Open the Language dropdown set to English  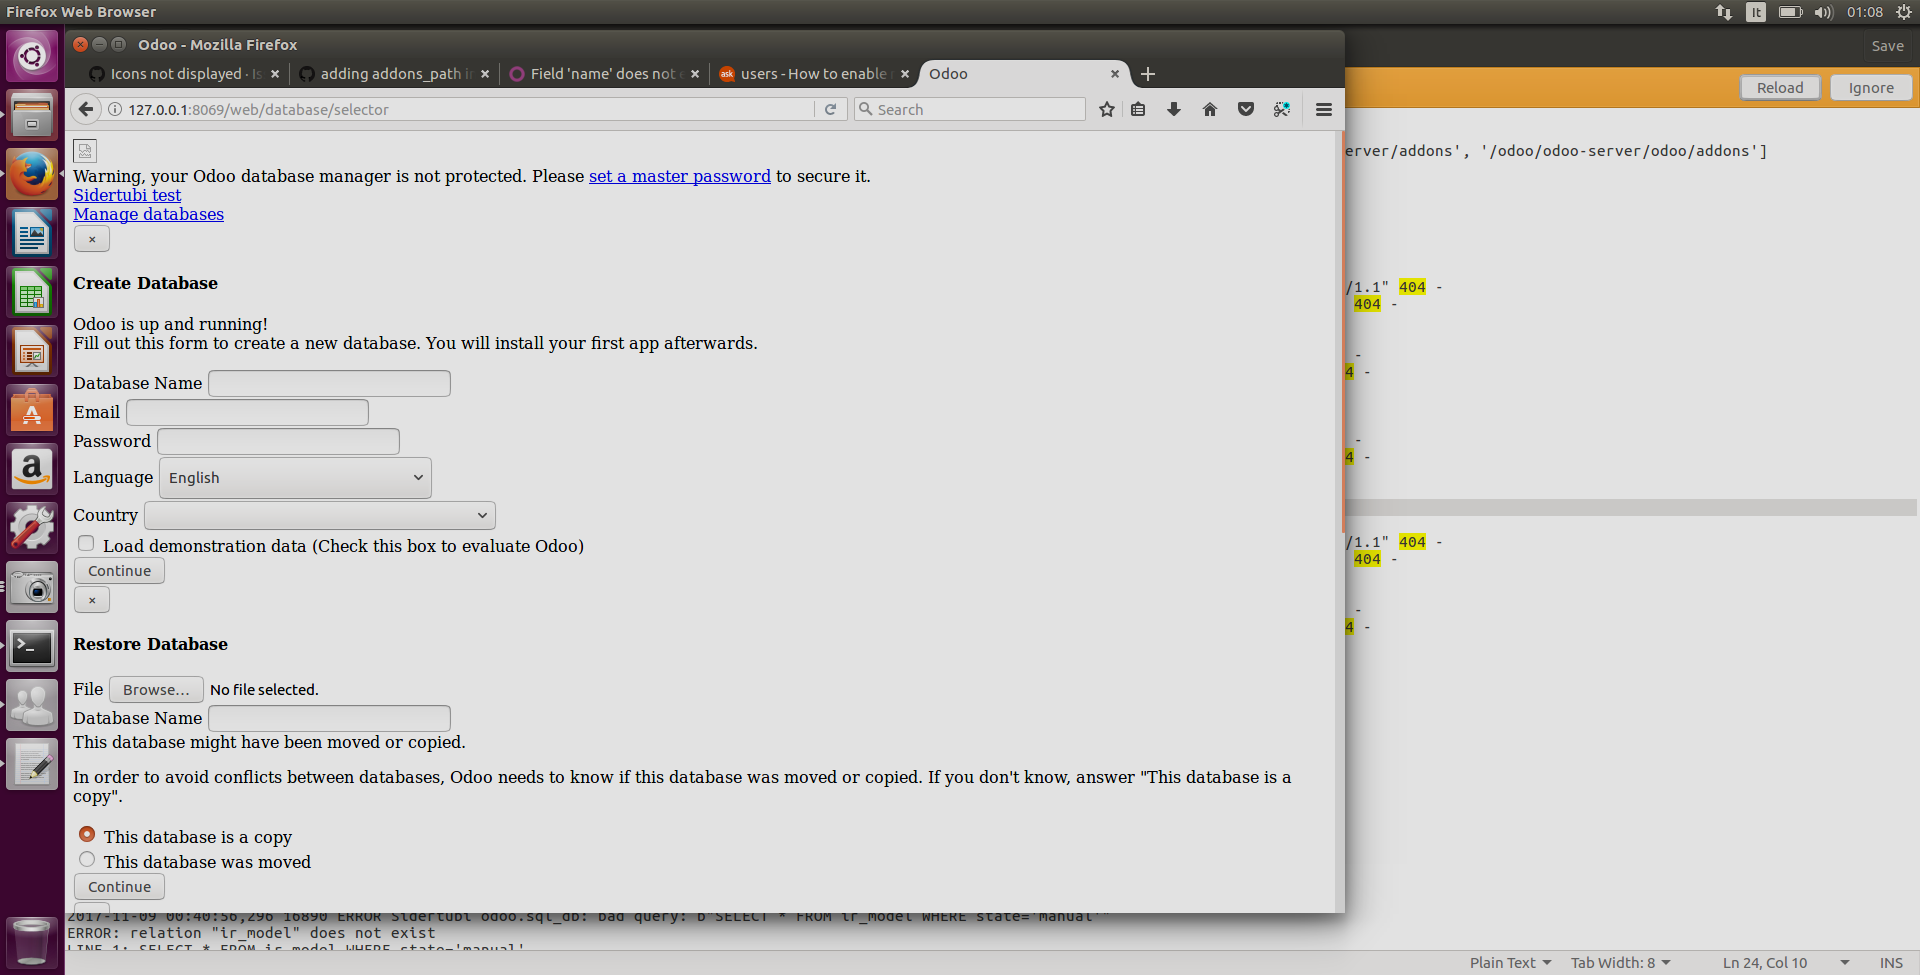coord(294,477)
